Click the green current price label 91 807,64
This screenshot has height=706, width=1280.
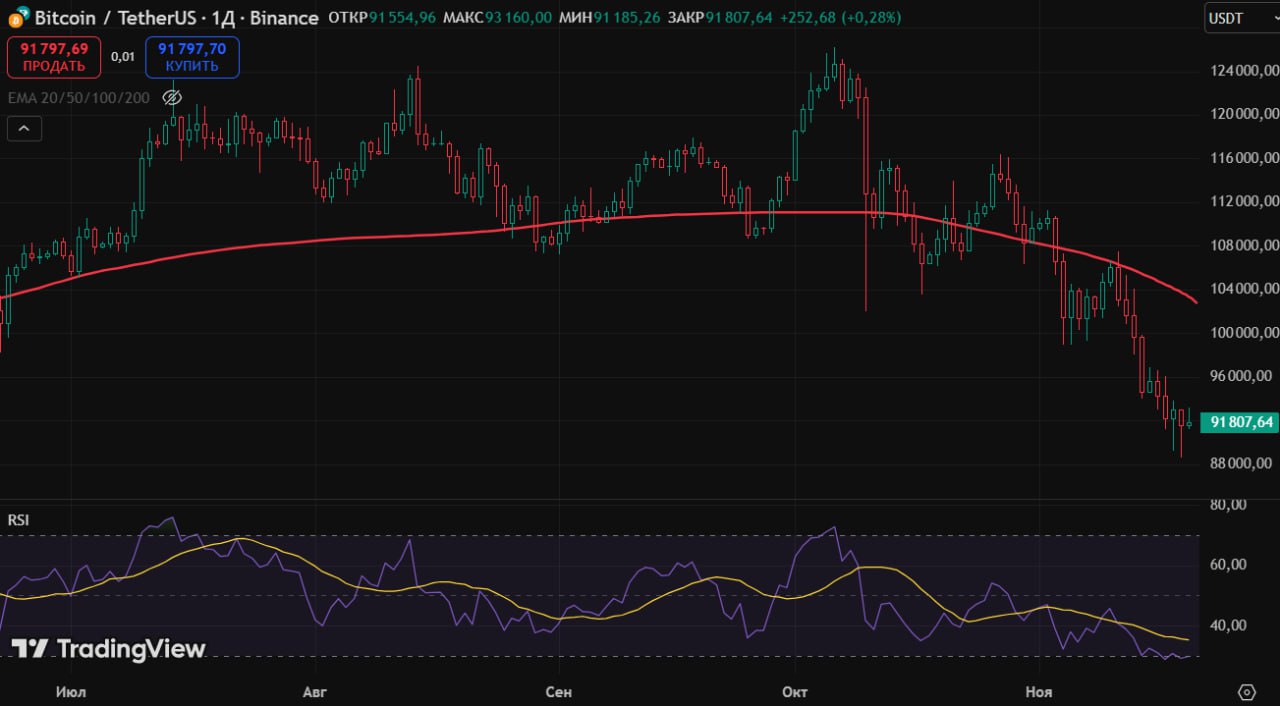1240,422
